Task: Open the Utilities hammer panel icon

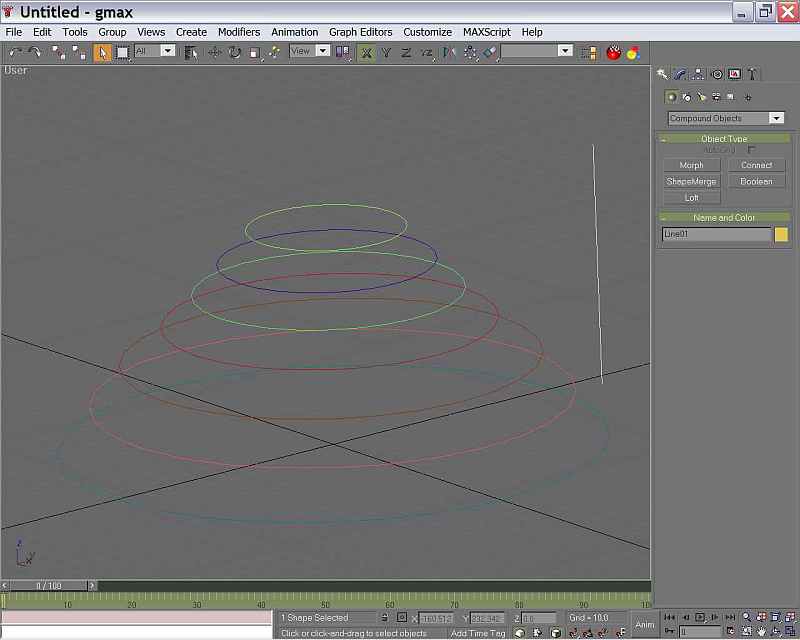Action: click(x=752, y=74)
